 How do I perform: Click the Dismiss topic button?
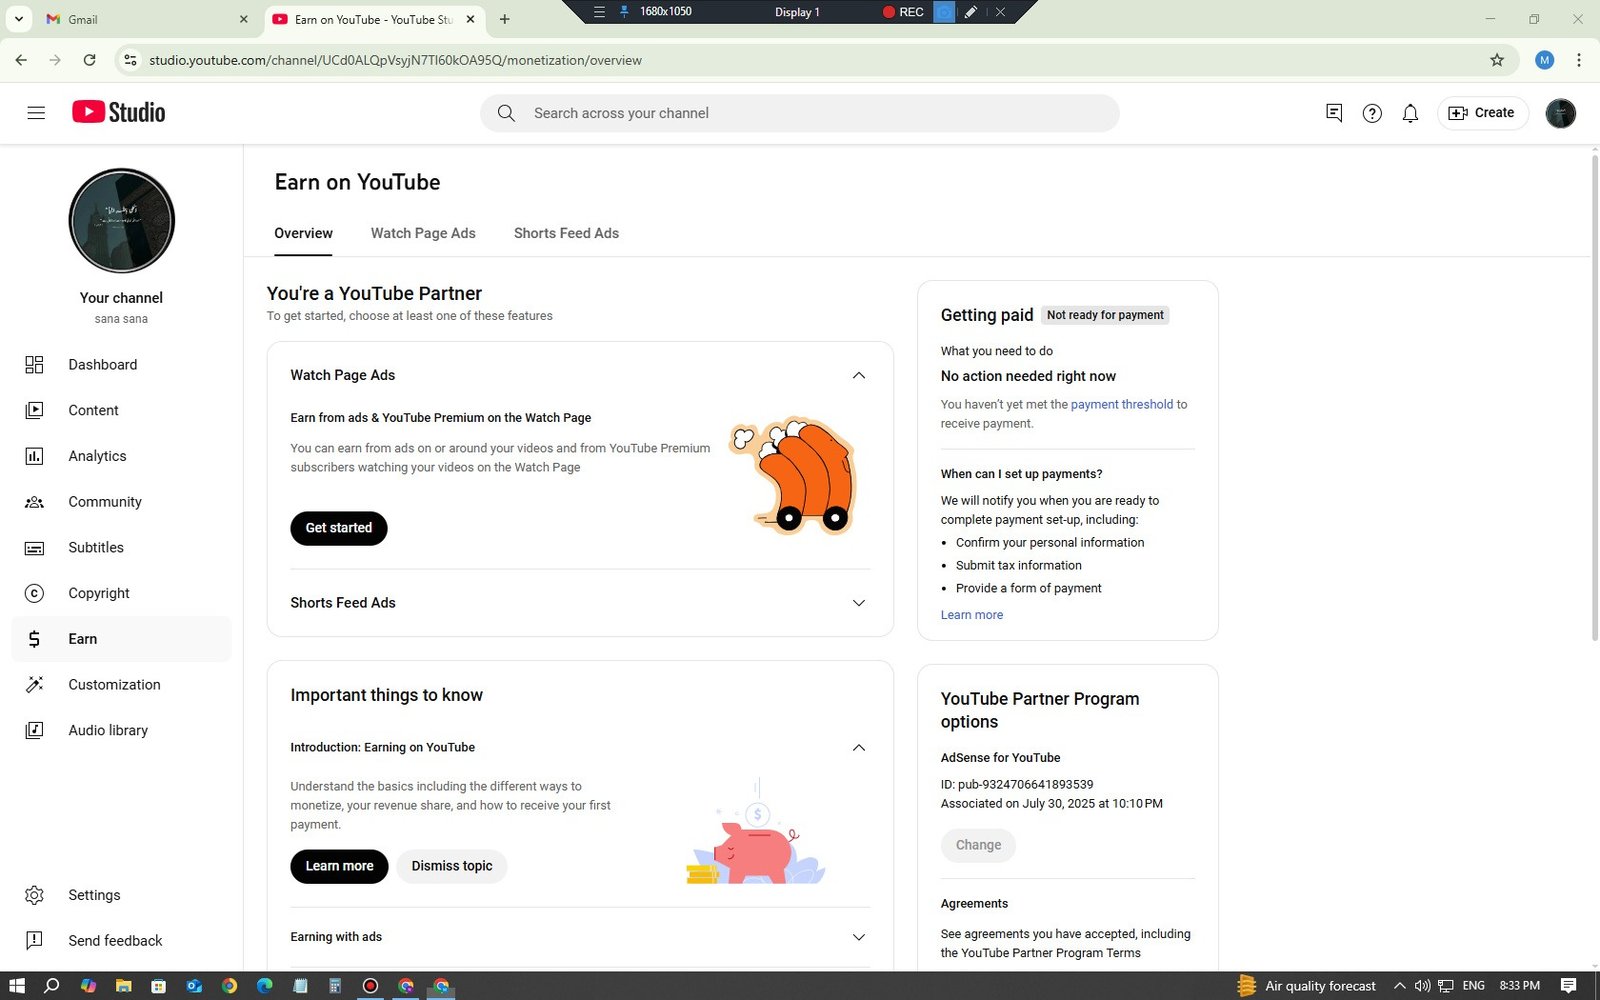coord(452,866)
